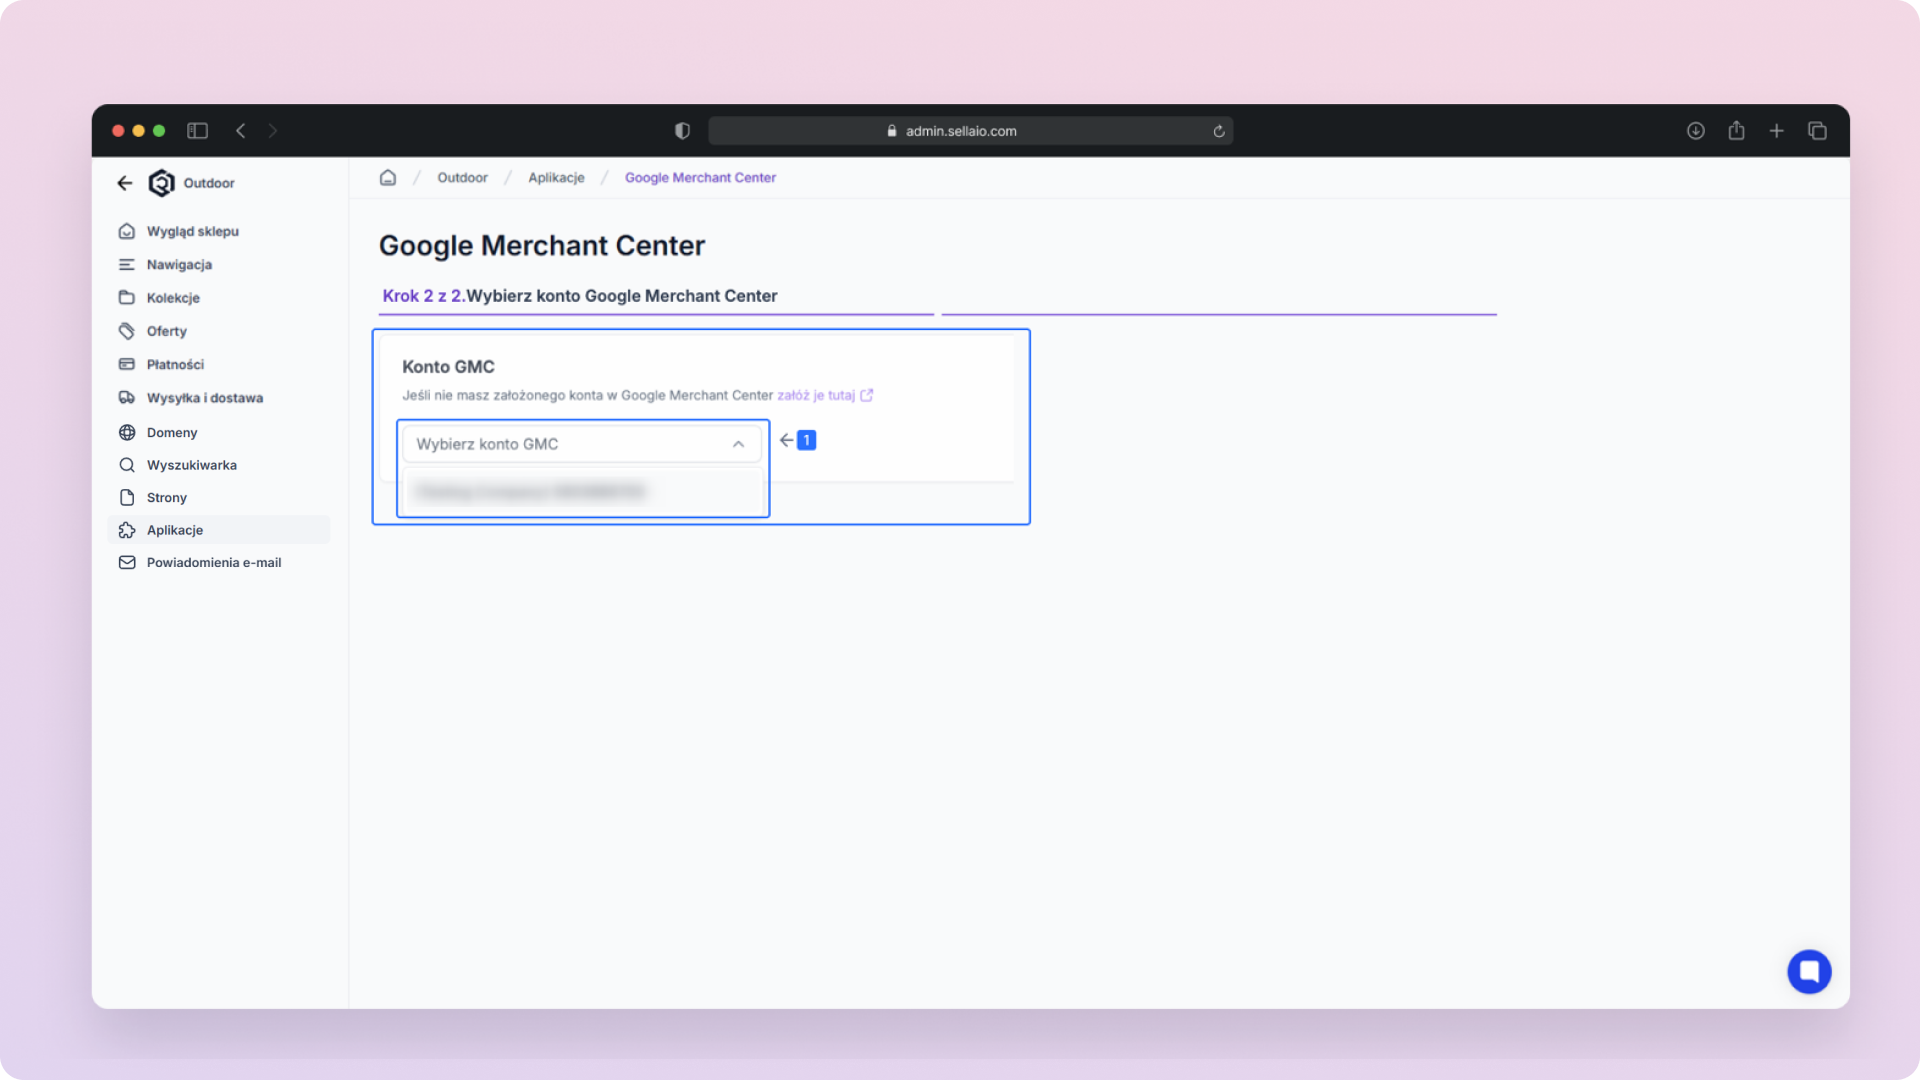Open Płatności in the sidebar

pos(175,365)
